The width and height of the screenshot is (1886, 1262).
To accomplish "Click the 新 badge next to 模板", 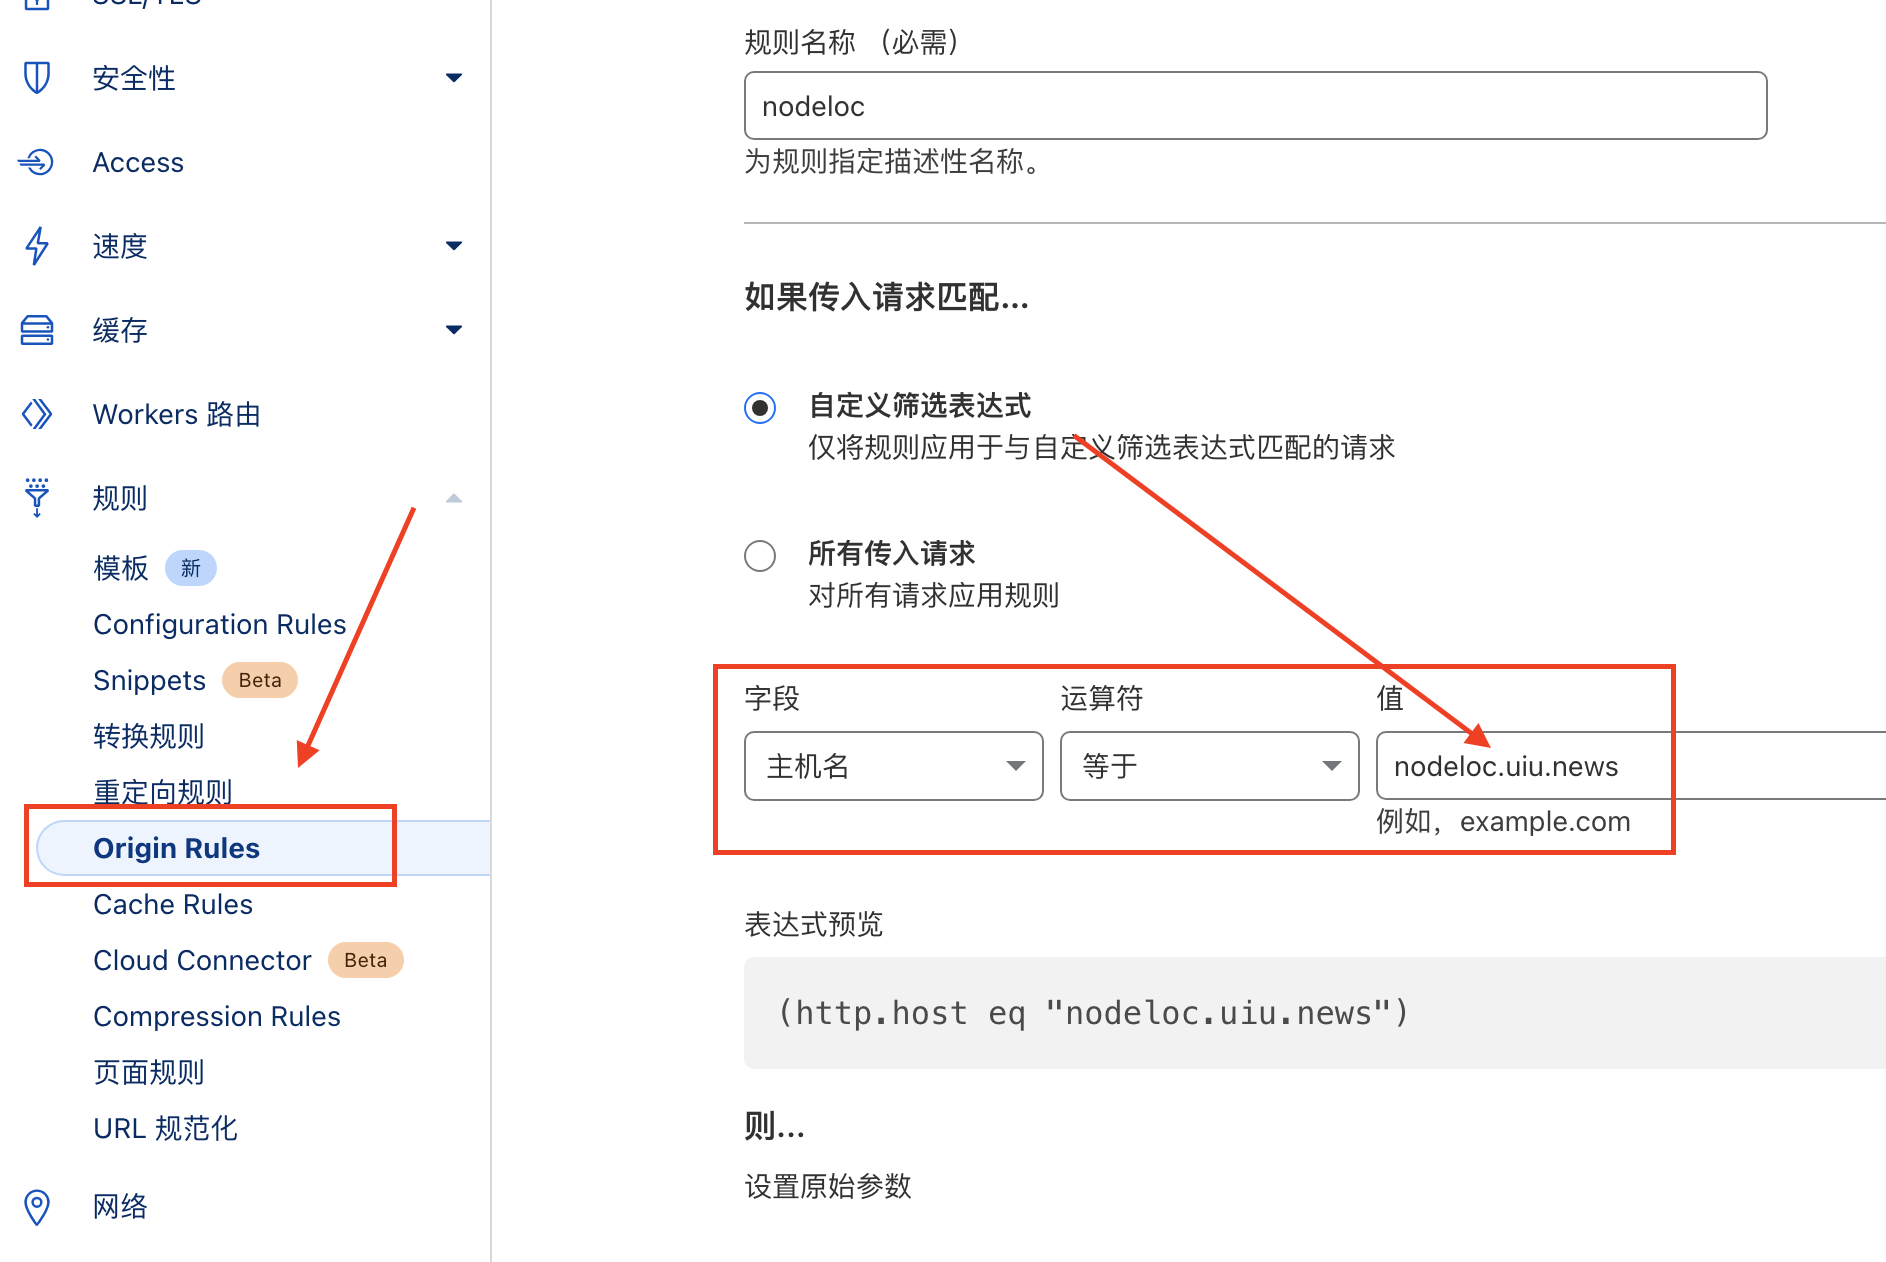I will pyautogui.click(x=191, y=568).
